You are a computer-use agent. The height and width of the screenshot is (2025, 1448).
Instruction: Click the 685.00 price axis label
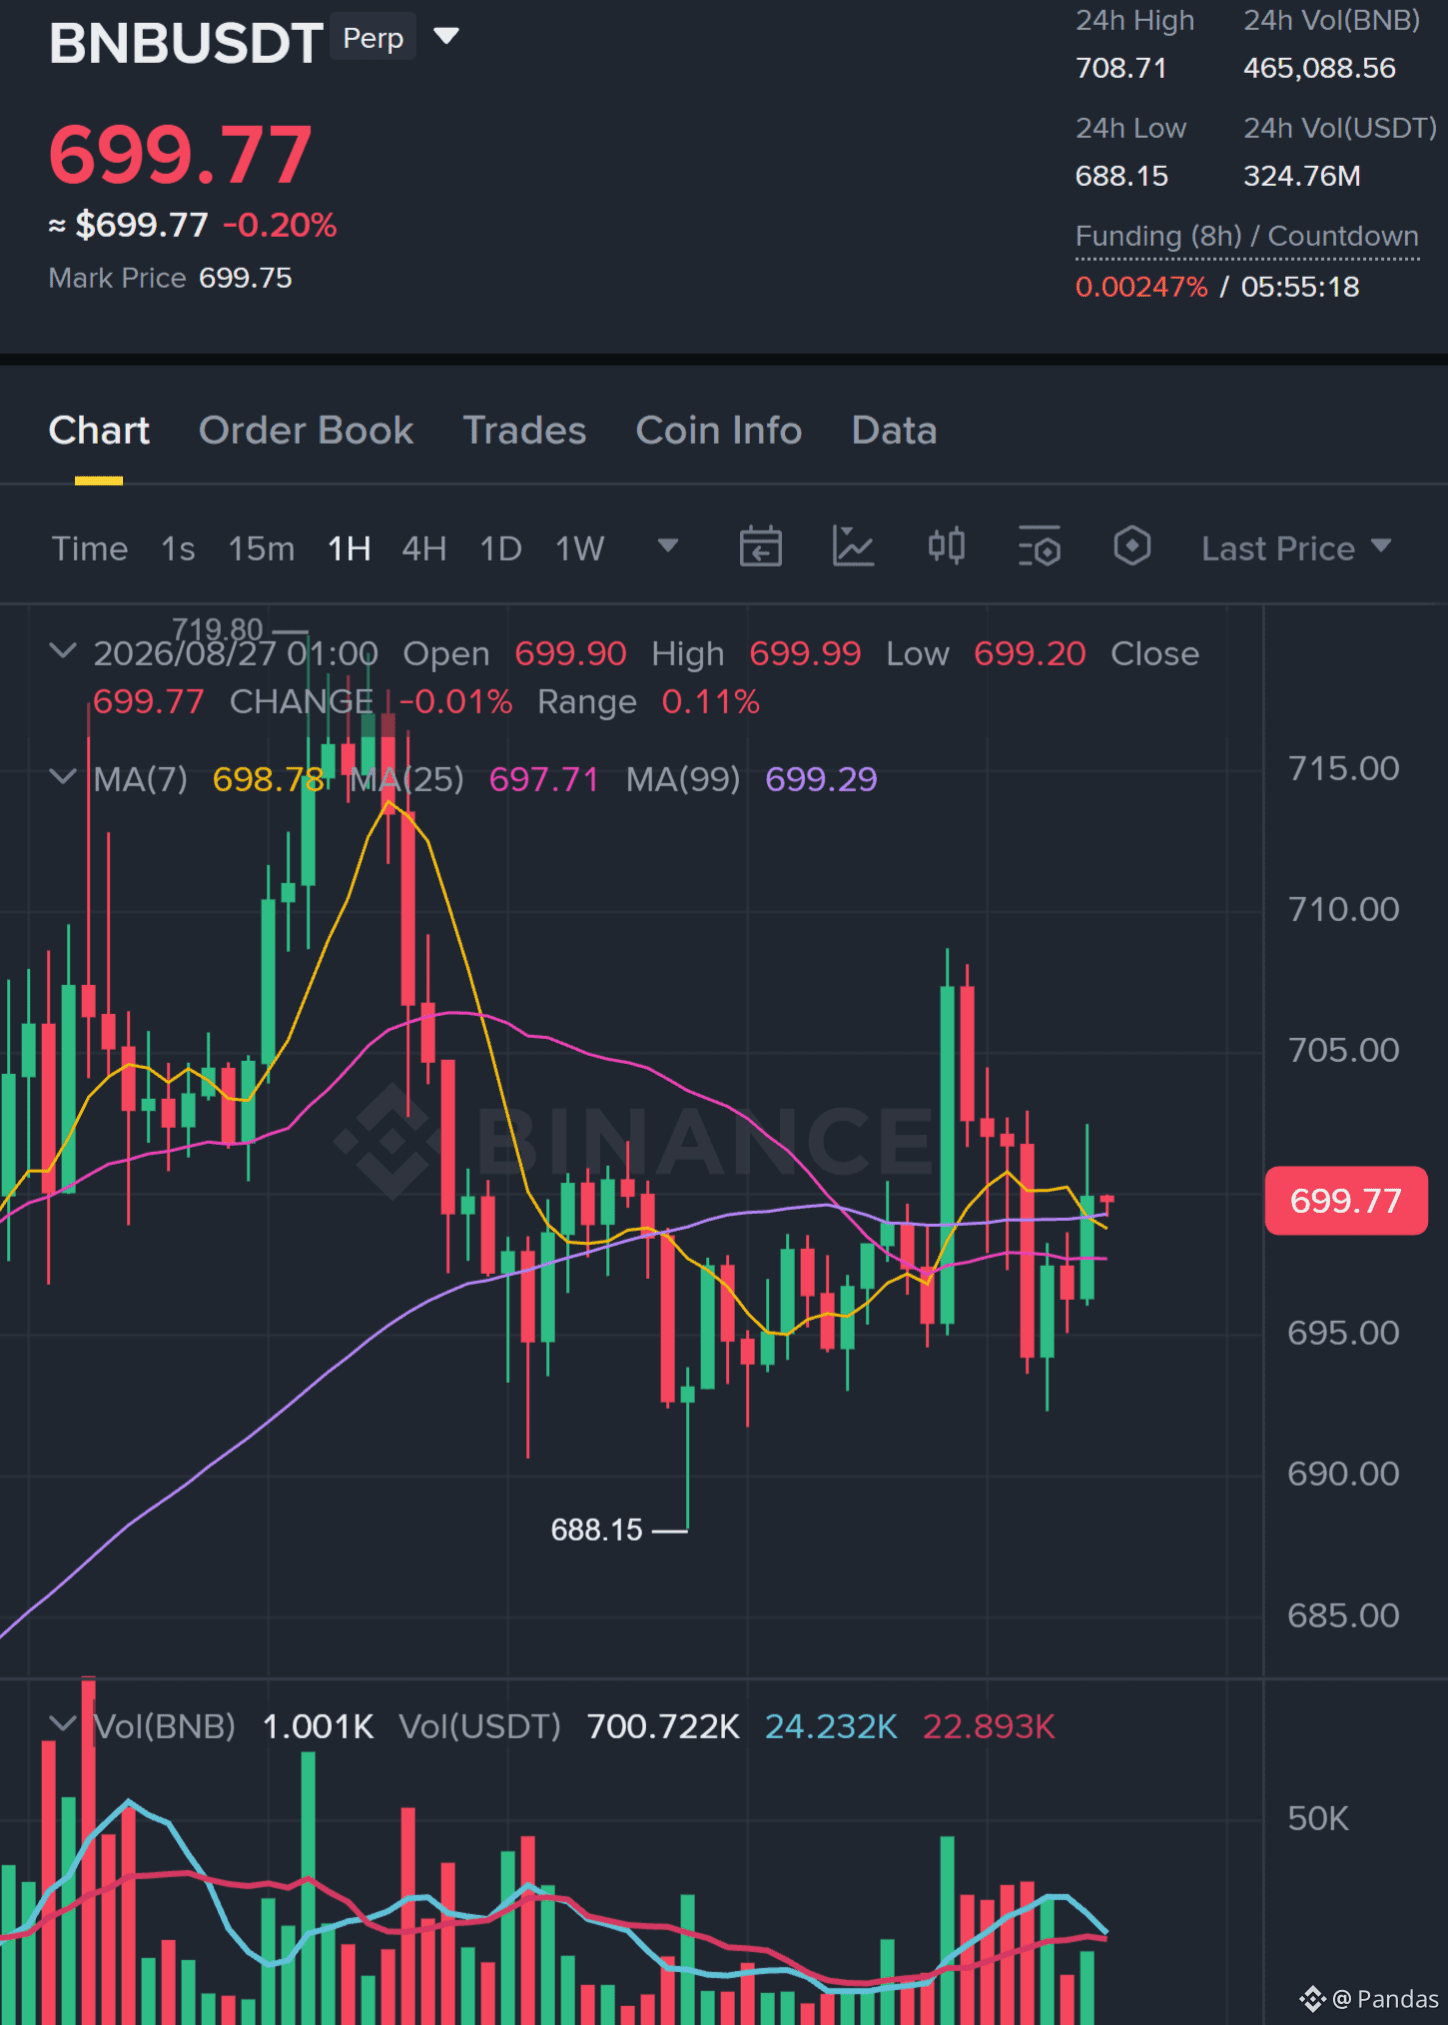pyautogui.click(x=1343, y=1615)
